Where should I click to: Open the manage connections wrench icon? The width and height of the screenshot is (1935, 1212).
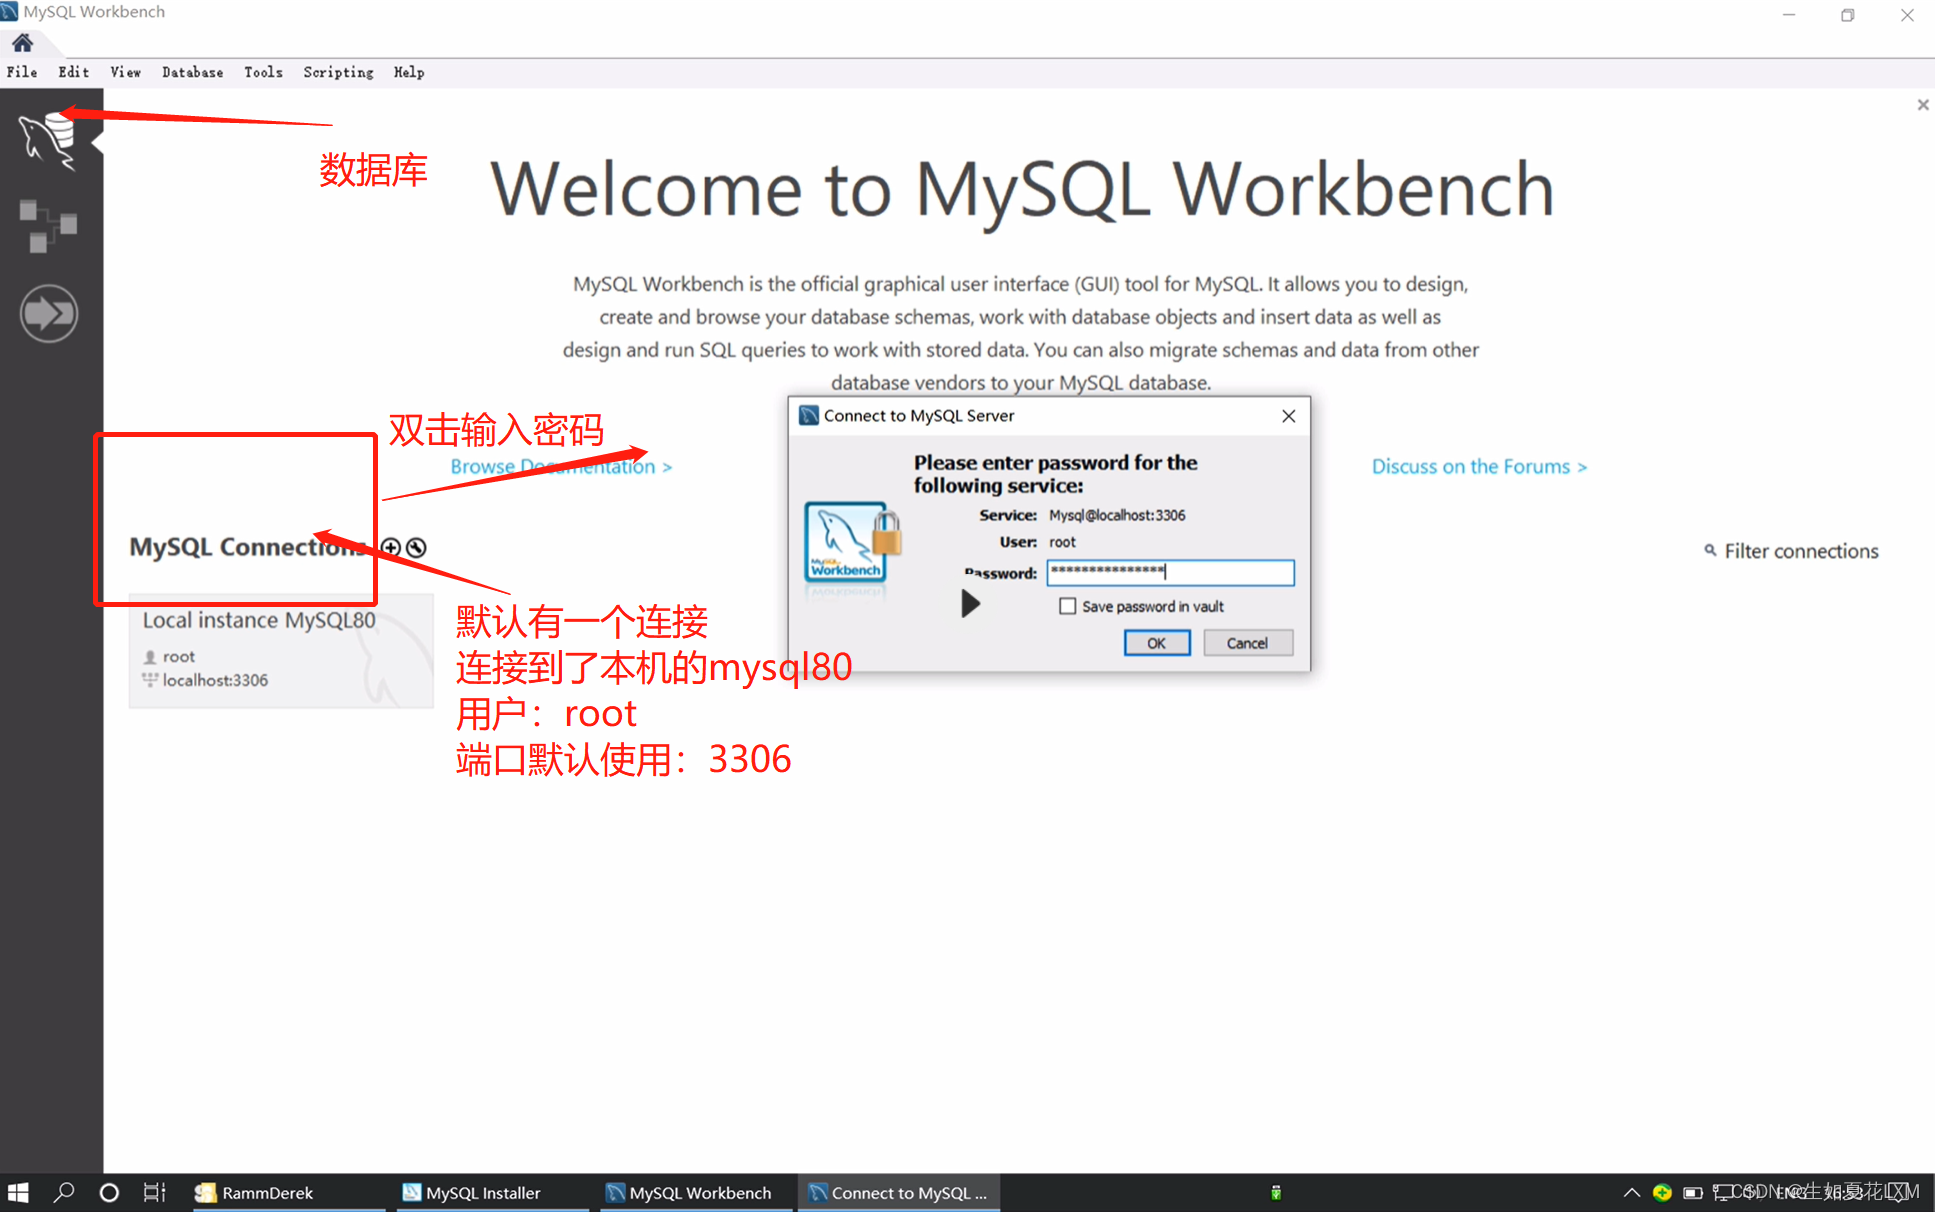(417, 547)
